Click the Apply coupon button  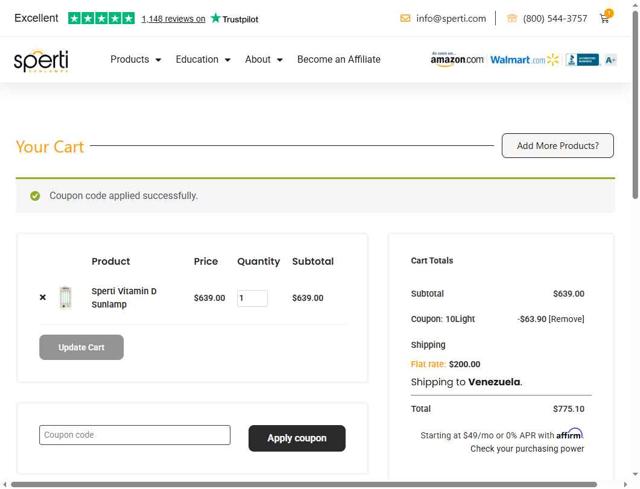[x=297, y=438]
